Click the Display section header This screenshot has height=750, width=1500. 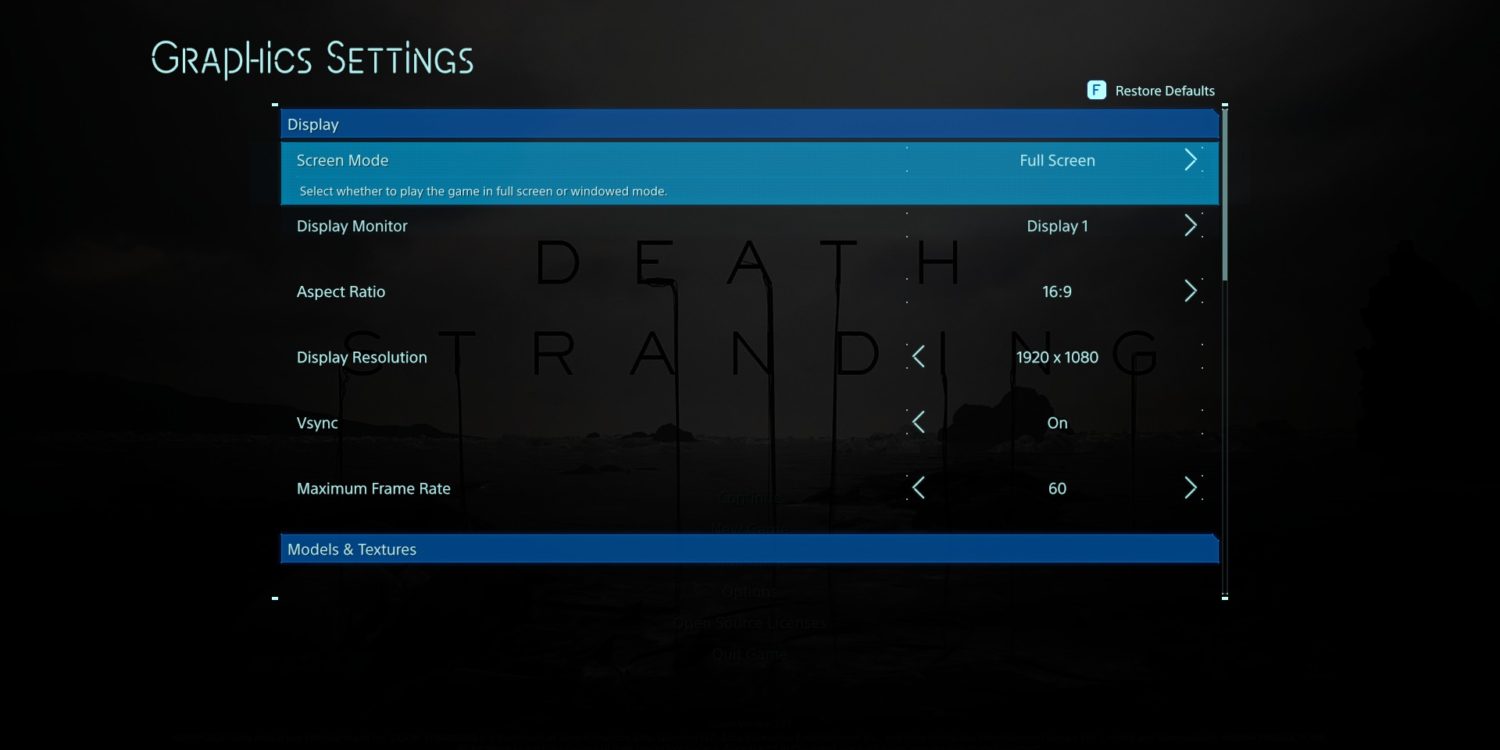pos(749,124)
